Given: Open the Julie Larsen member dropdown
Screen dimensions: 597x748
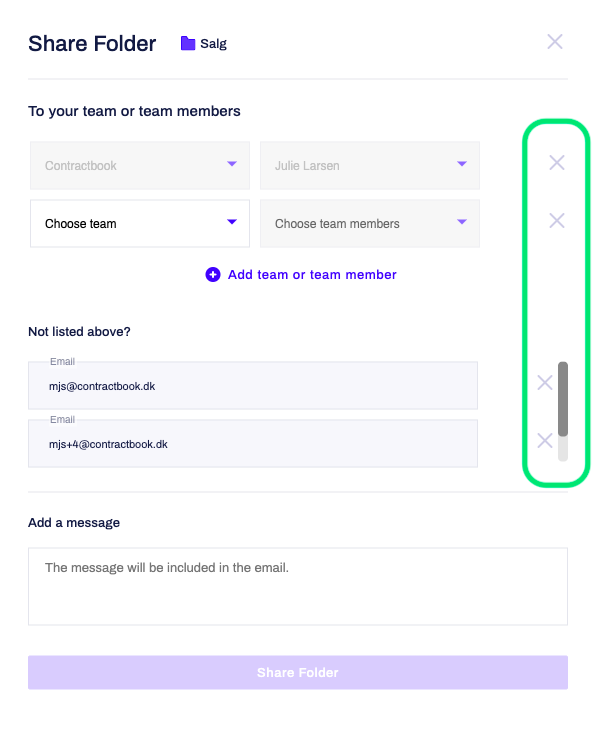Looking at the screenshot, I should 370,166.
